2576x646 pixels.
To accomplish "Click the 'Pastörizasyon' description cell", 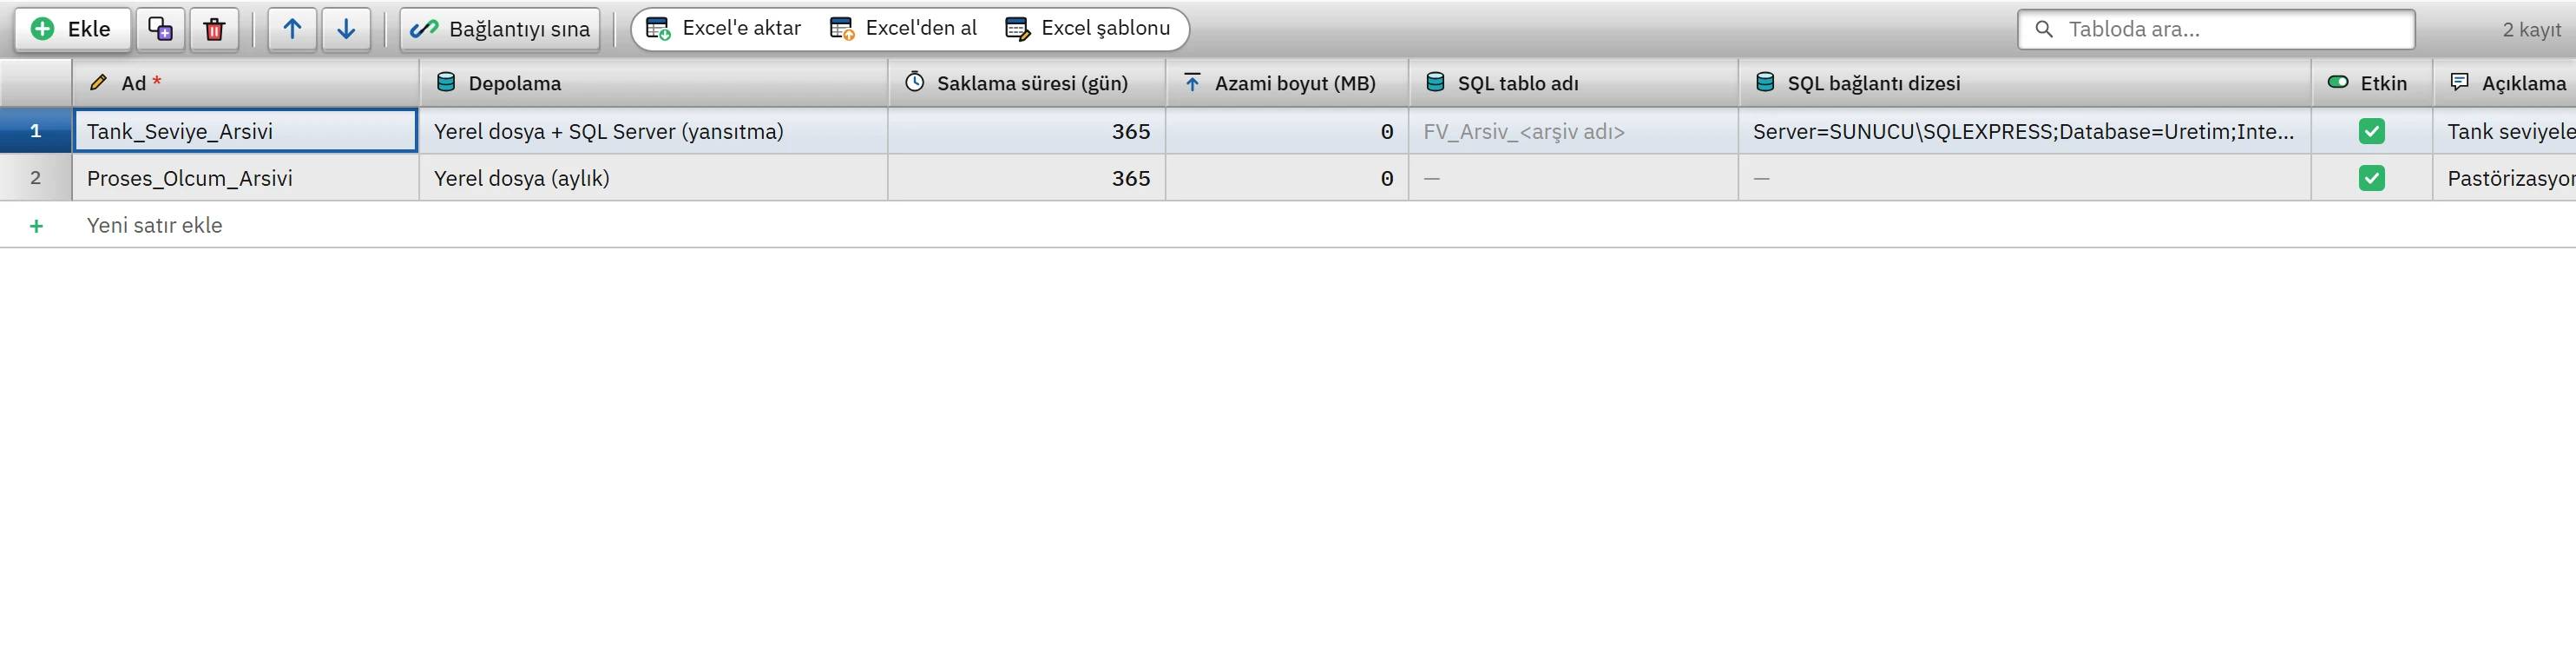I will (x=2504, y=178).
